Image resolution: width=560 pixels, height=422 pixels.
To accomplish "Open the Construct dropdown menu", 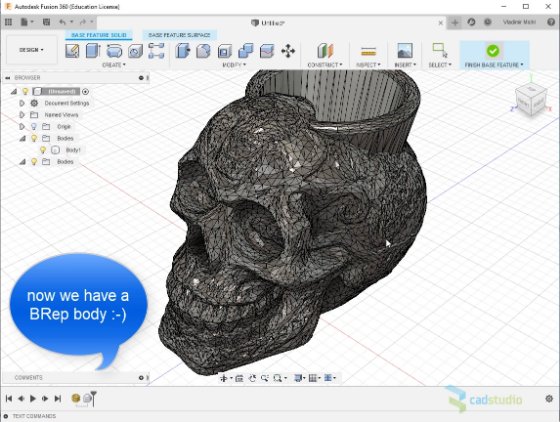I will 325,65.
